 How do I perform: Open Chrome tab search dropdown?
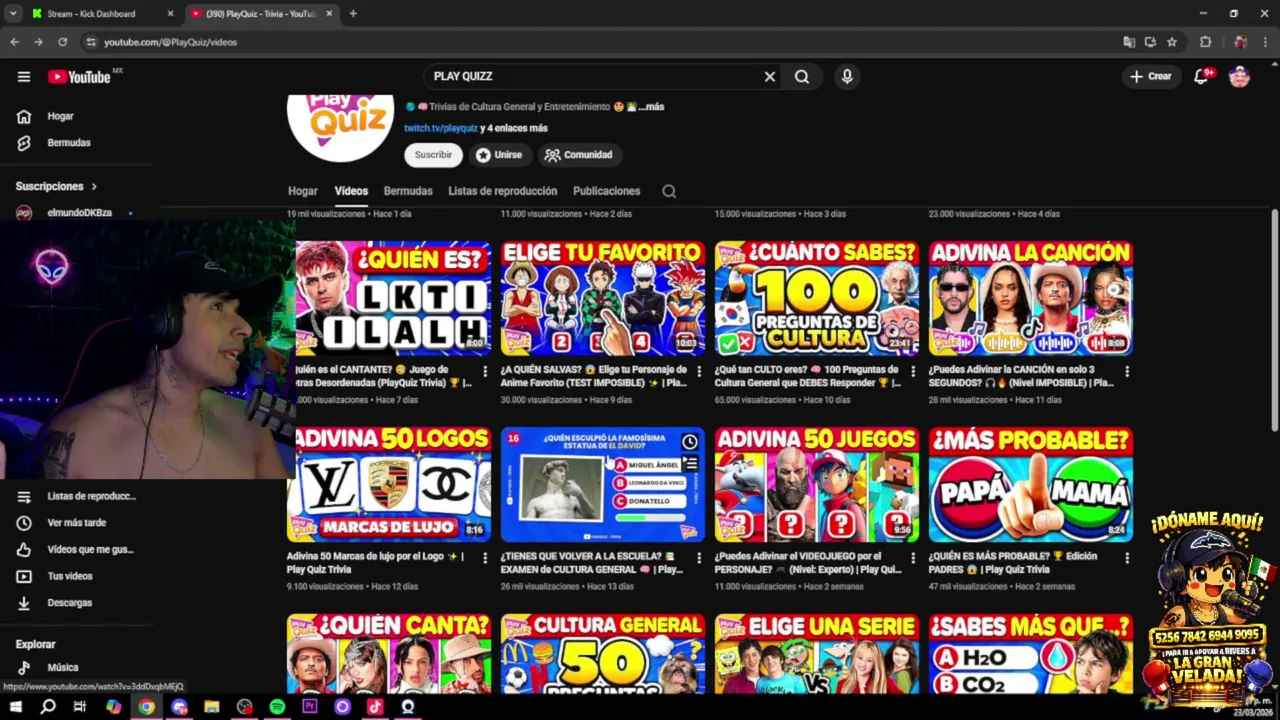coord(13,13)
